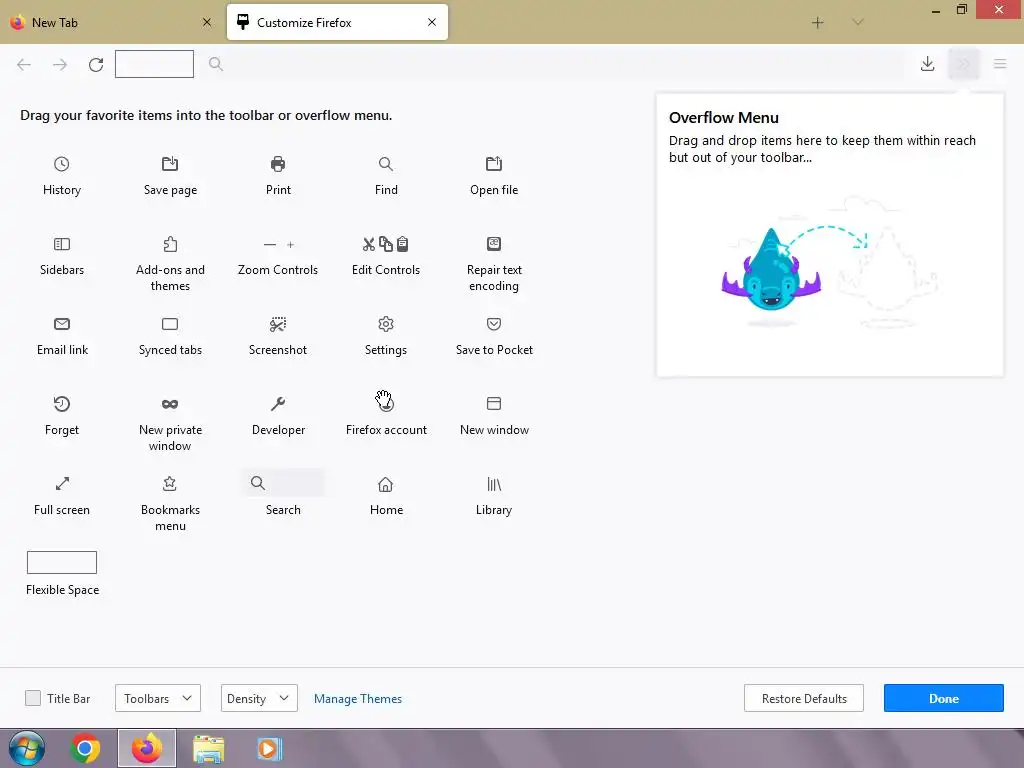Screen dimensions: 1024x768
Task: Open the Toolbars dropdown
Action: (x=157, y=698)
